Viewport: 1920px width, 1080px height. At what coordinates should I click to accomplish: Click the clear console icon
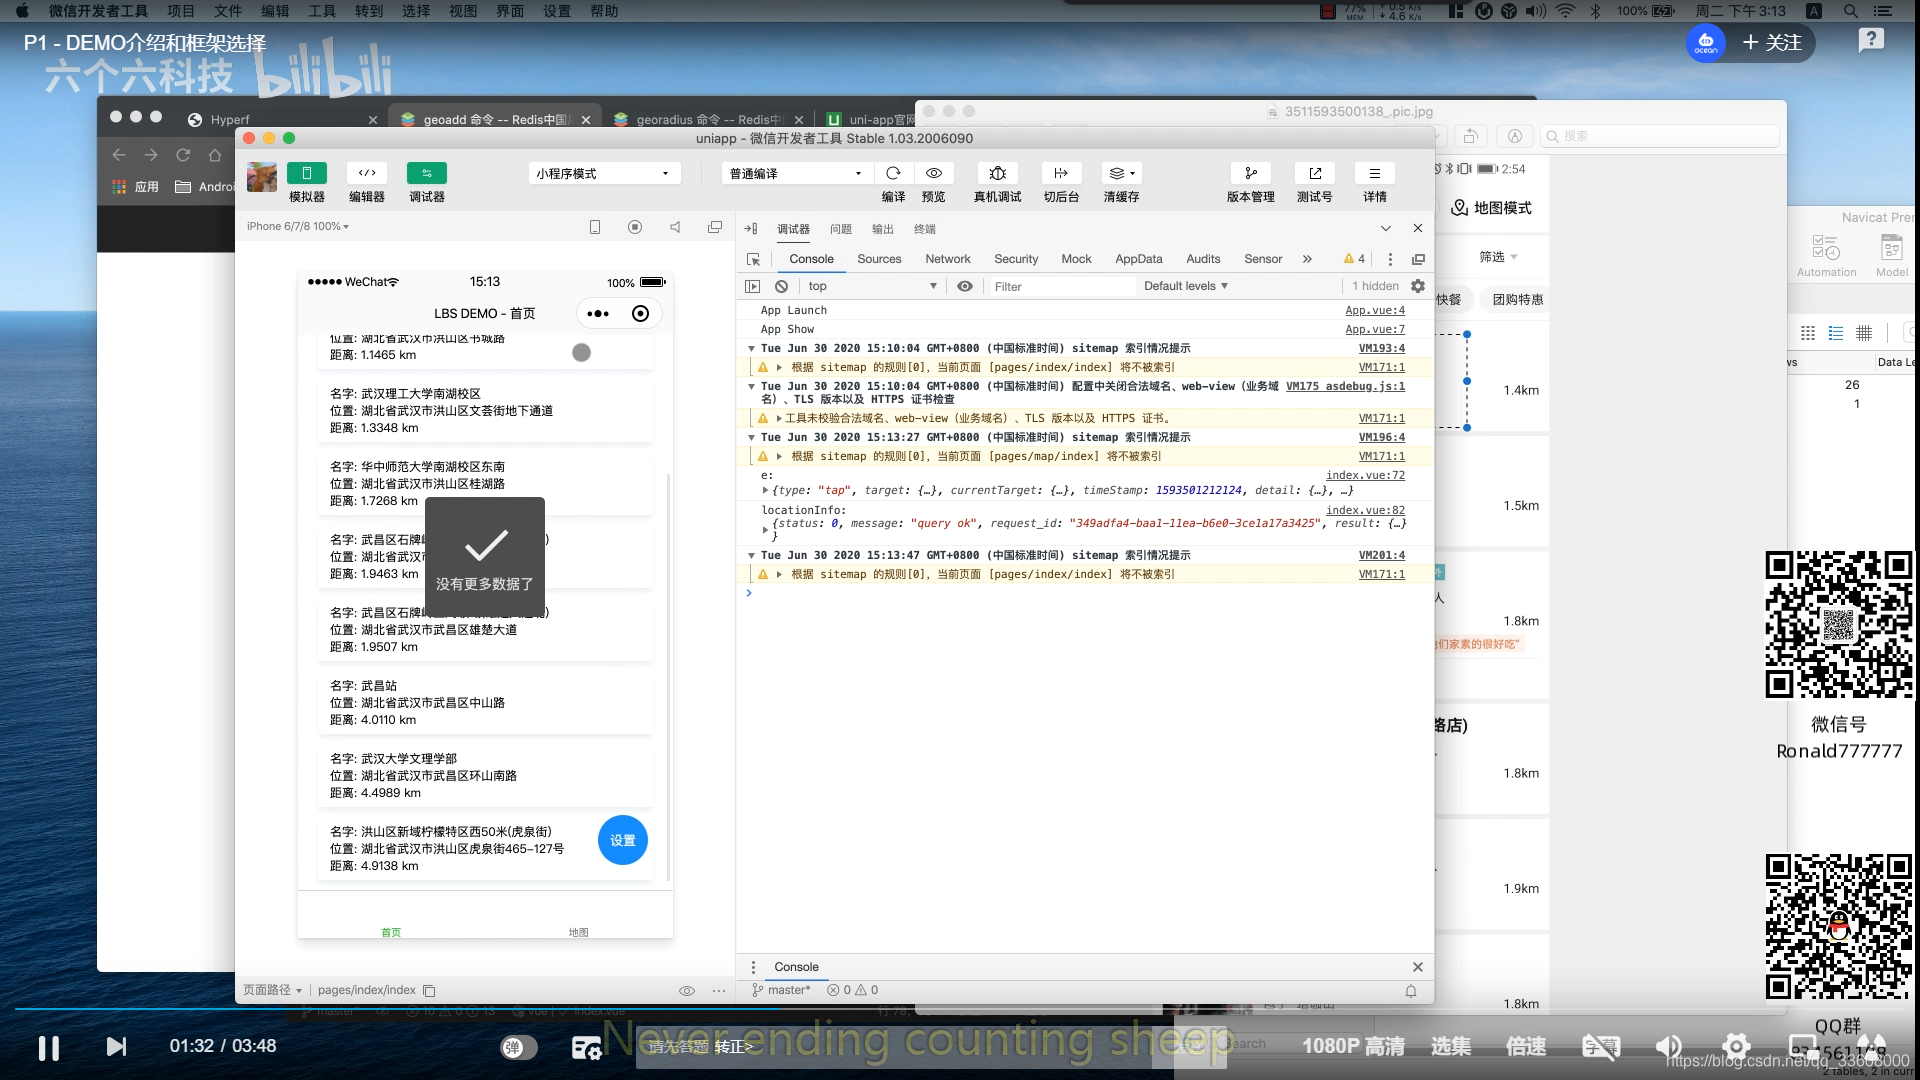pos(781,286)
